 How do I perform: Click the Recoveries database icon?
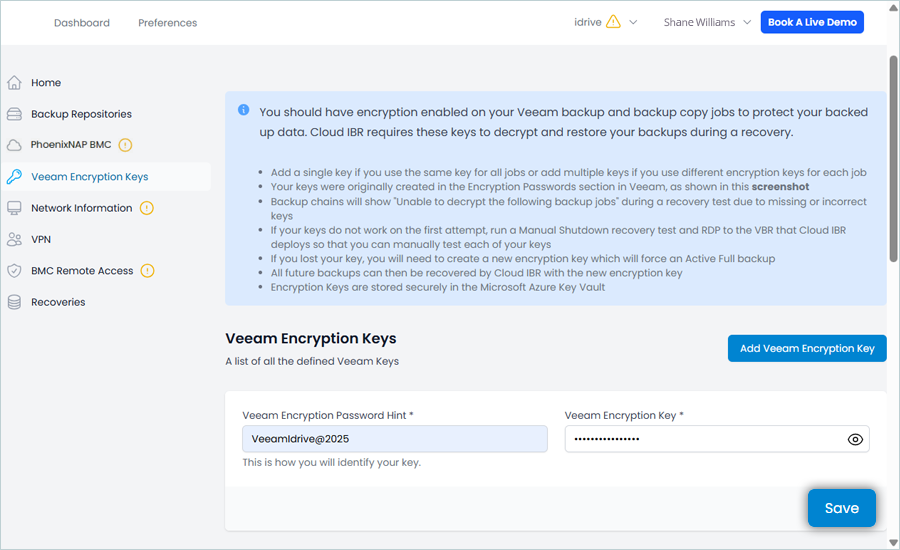point(14,302)
